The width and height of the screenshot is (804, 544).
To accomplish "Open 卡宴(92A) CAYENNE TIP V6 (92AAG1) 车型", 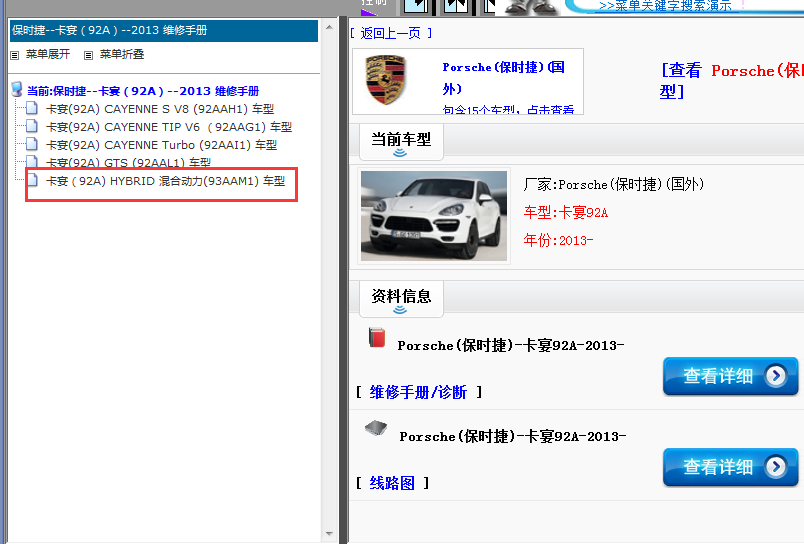I will click(x=169, y=127).
